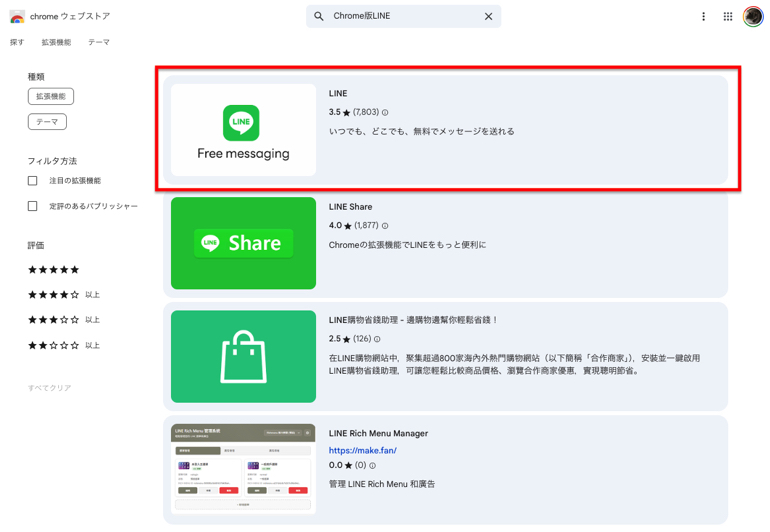Viewport: 770px width, 532px height.
Task: Enable the 注目の拡張機能 checkbox
Action: point(33,181)
